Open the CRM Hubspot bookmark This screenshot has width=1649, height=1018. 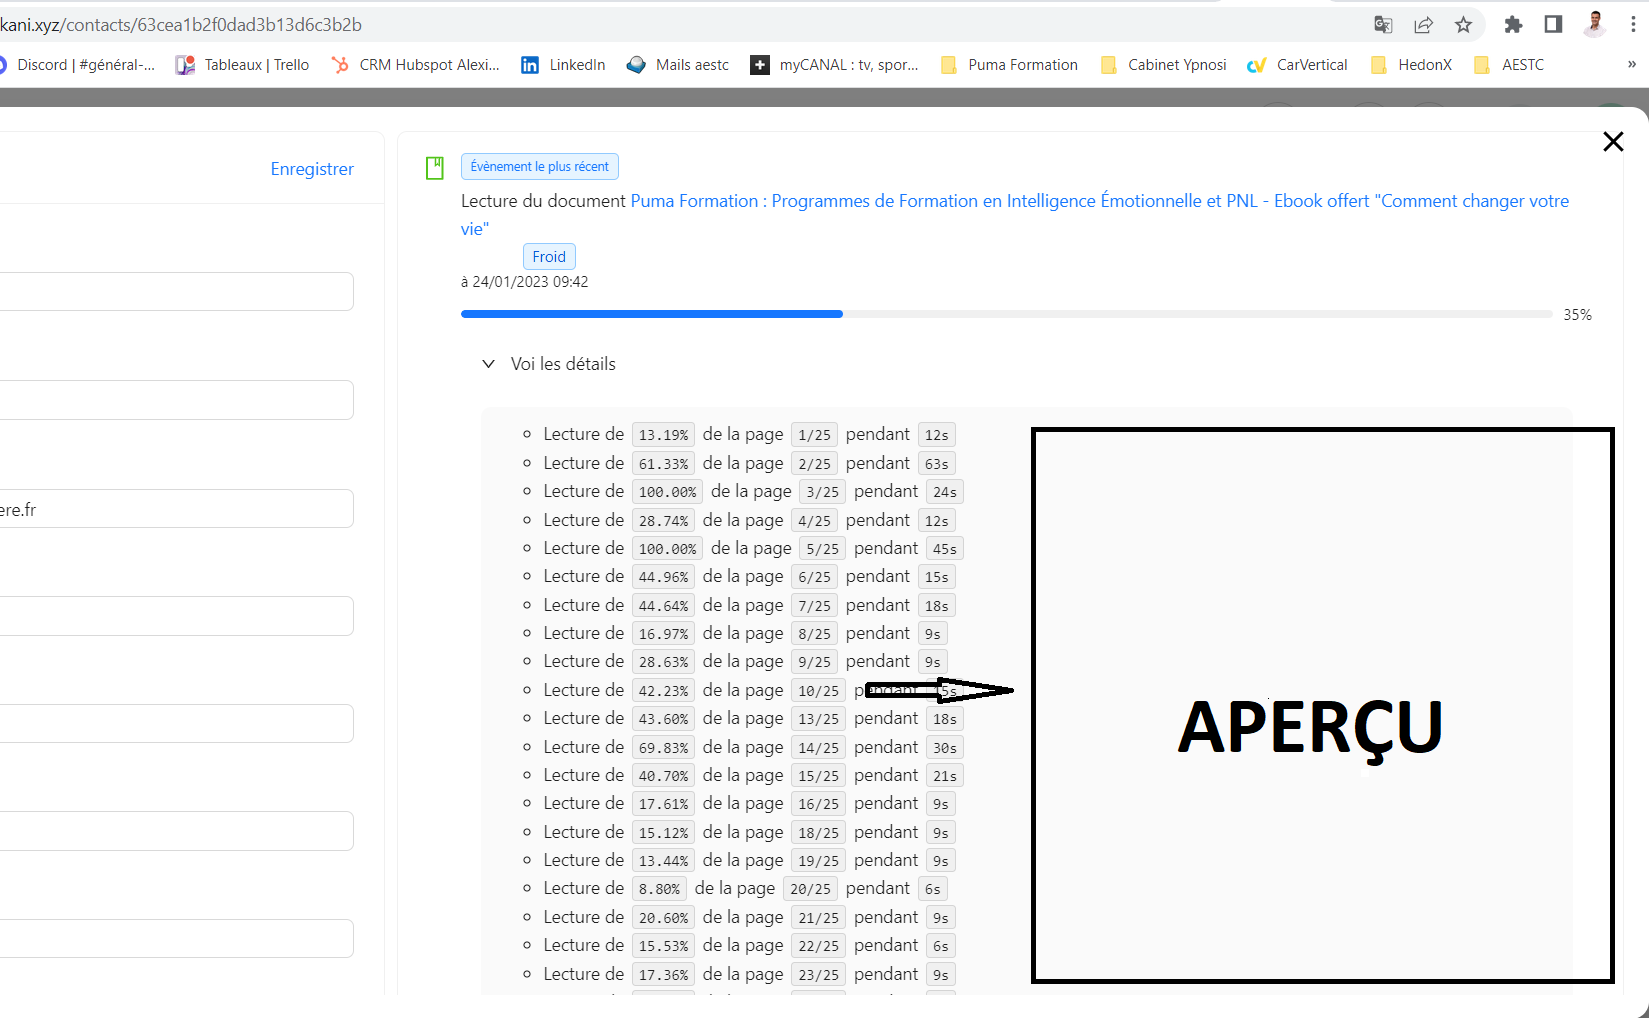click(x=416, y=65)
